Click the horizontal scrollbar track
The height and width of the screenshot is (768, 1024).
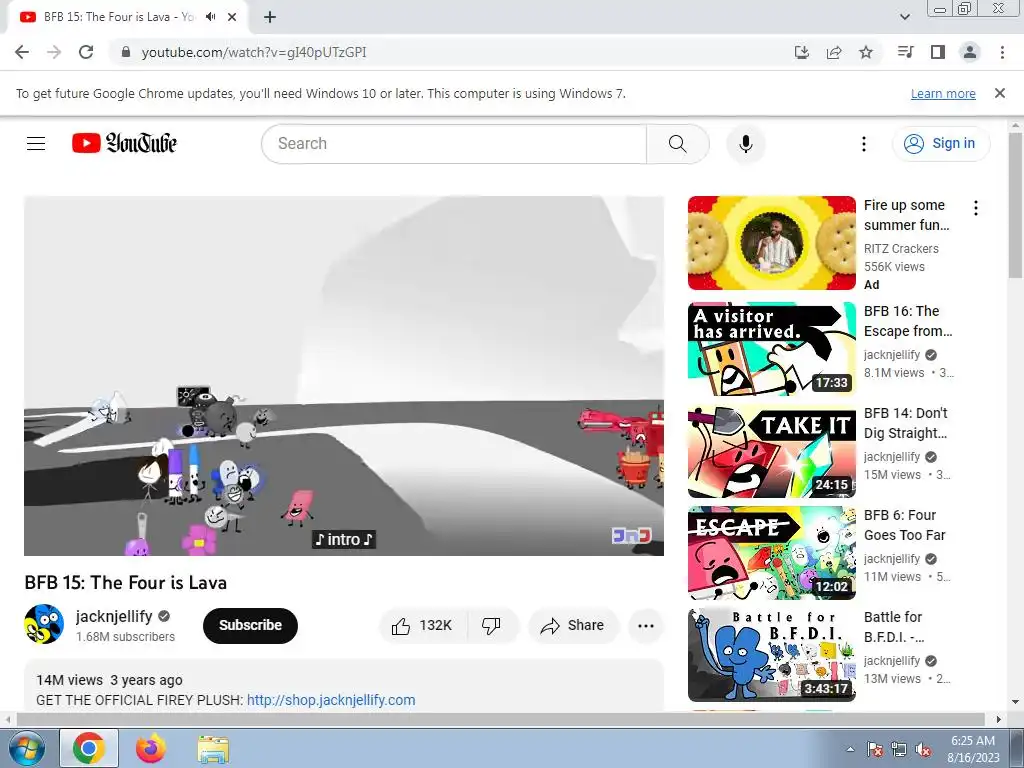click(500, 719)
